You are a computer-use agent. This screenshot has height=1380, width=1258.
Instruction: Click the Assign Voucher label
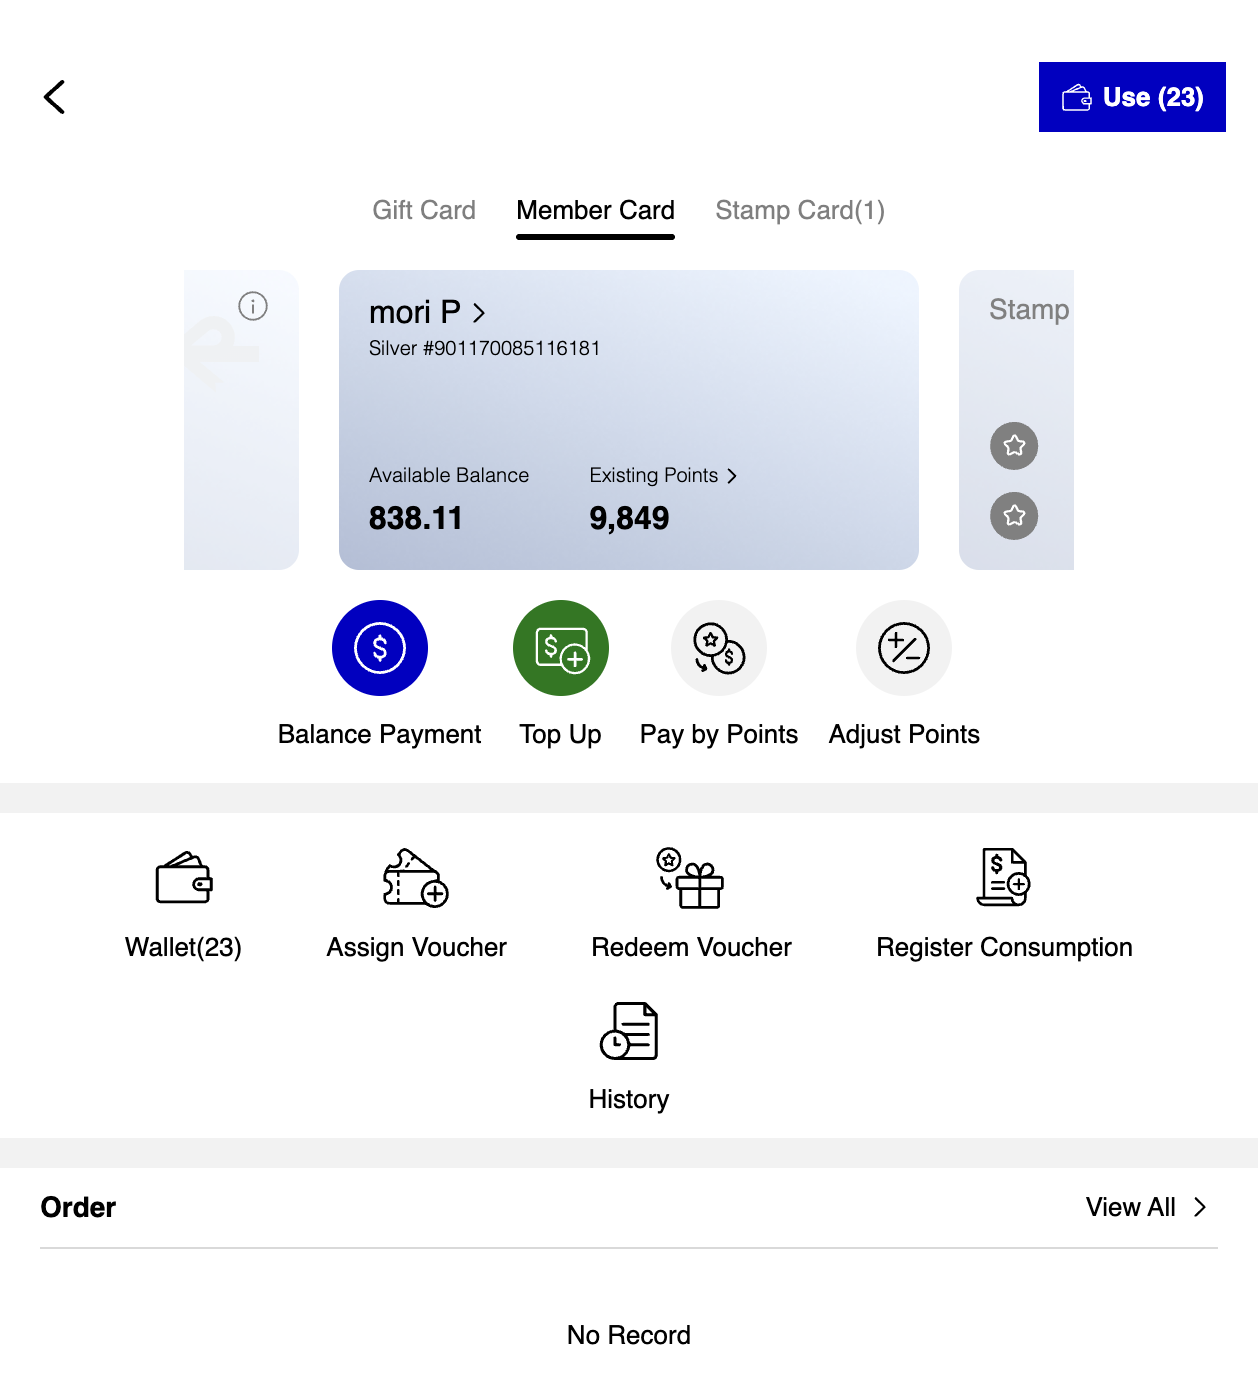[416, 947]
